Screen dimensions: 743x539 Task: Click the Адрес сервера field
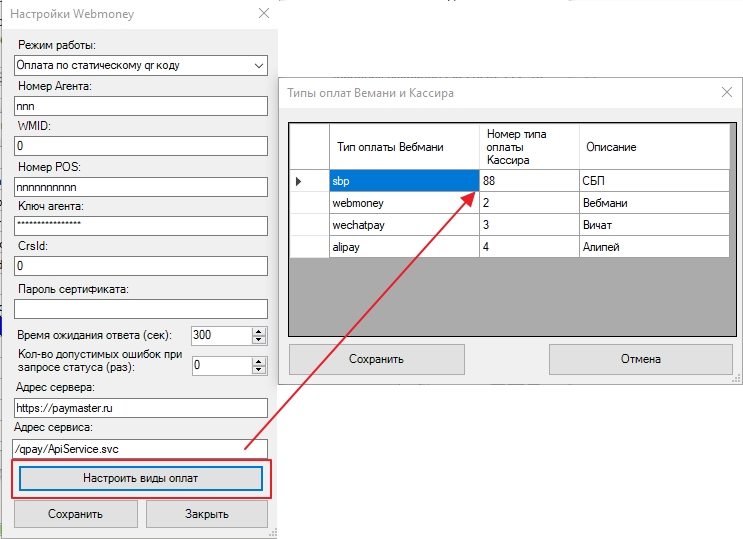pos(140,408)
